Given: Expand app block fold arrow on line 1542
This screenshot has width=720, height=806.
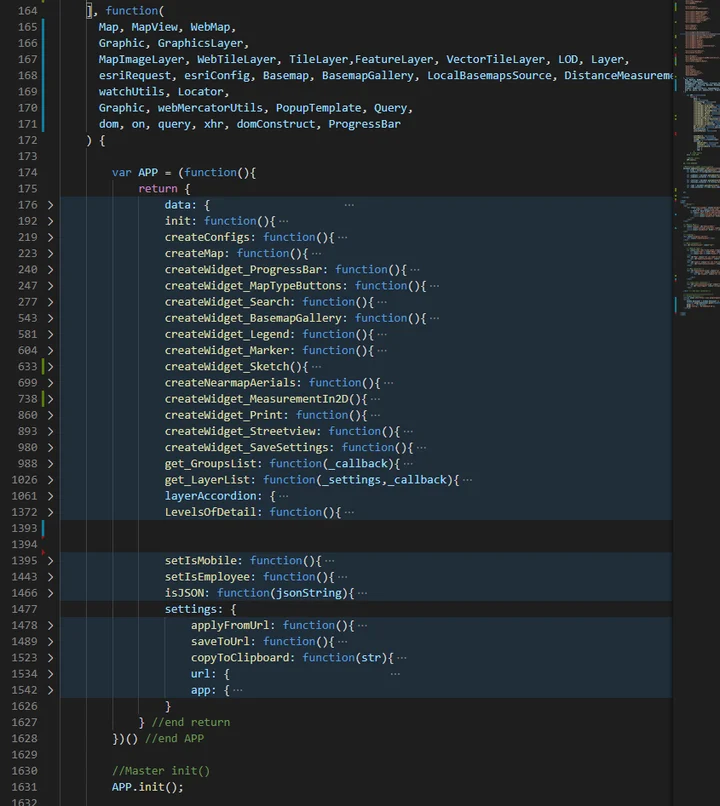Looking at the screenshot, I should click(x=50, y=690).
